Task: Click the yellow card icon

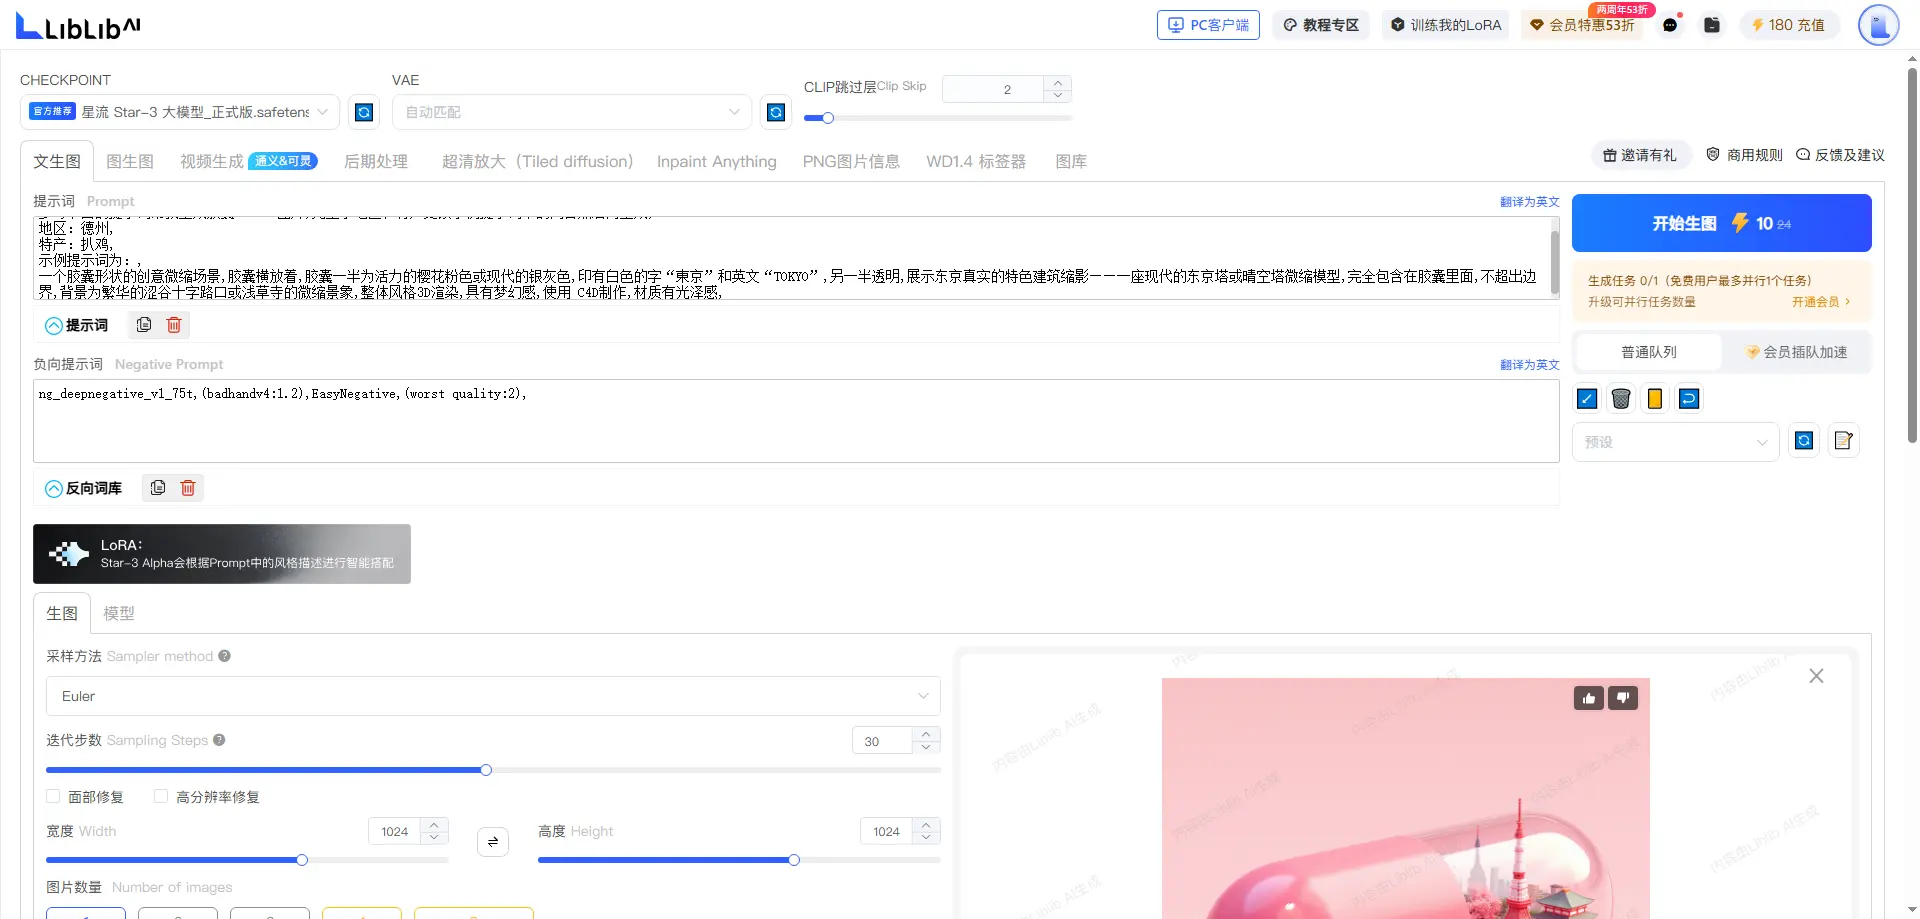Action: click(1655, 399)
